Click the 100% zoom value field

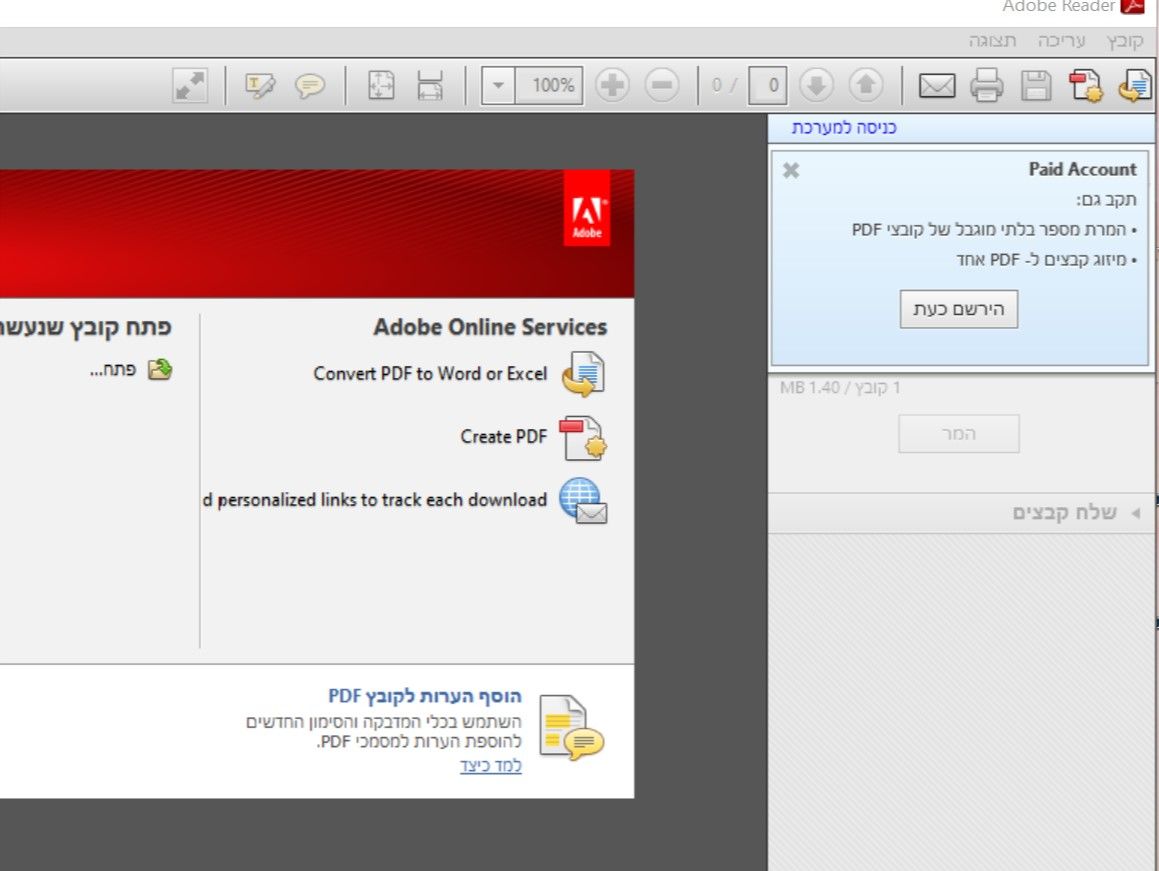(549, 86)
